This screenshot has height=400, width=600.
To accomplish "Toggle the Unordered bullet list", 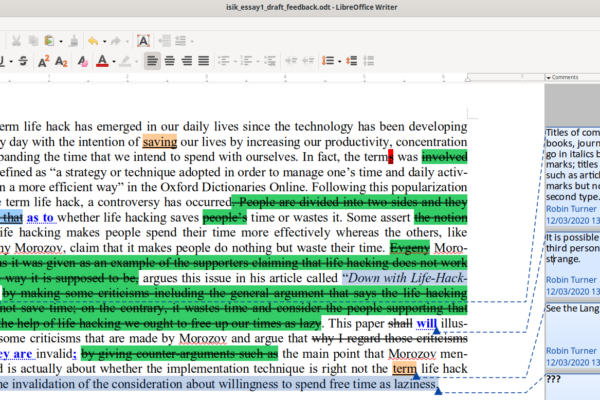I will tap(223, 61).
